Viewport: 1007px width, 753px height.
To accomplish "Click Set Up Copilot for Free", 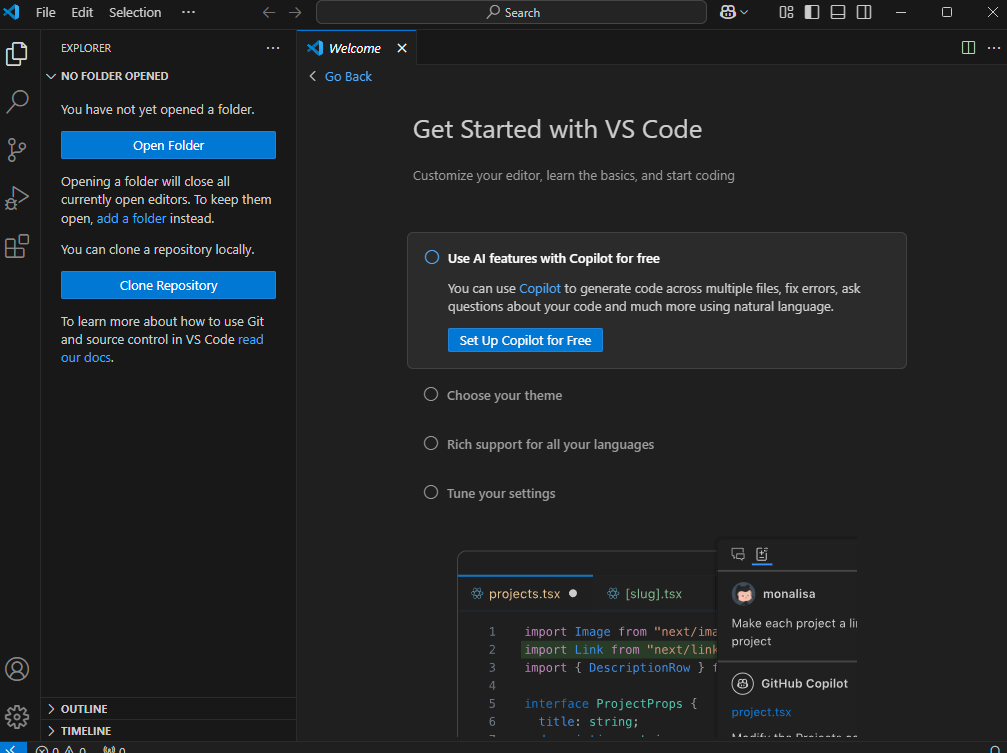I will click(x=525, y=340).
